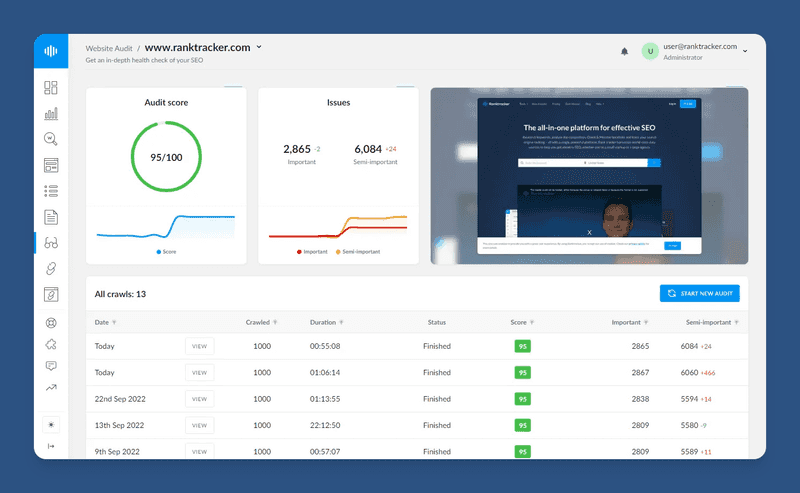Screen dimensions: 800x493
Task: Open the www.ranktracker.com domain dropdown
Action: click(x=259, y=47)
